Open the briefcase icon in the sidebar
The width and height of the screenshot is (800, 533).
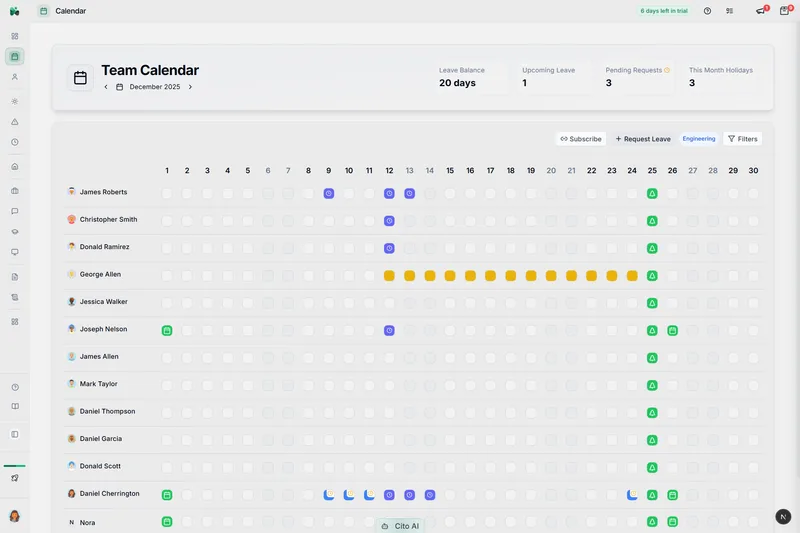point(15,191)
